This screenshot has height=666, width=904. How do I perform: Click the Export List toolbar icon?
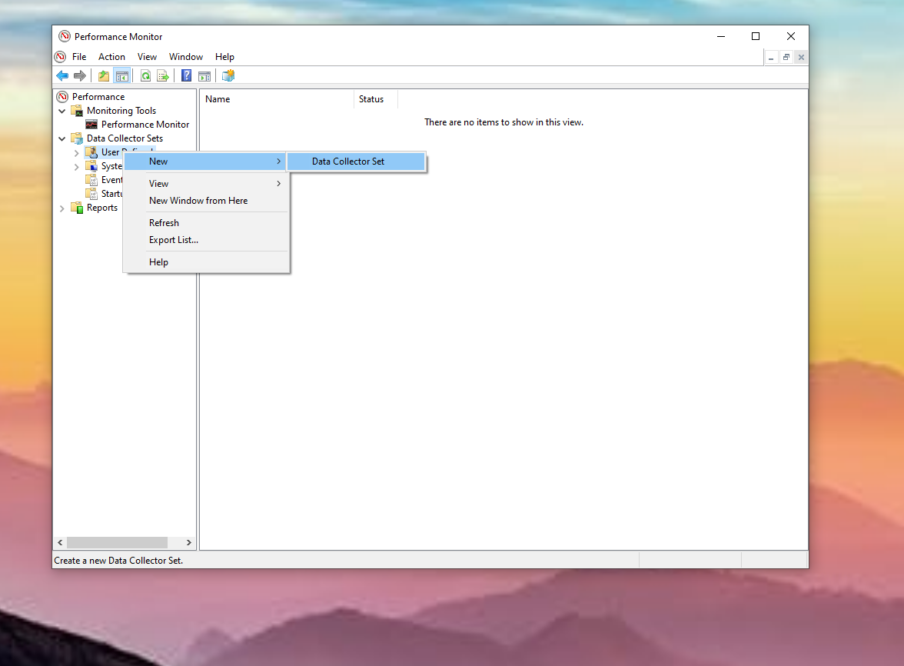[x=163, y=75]
